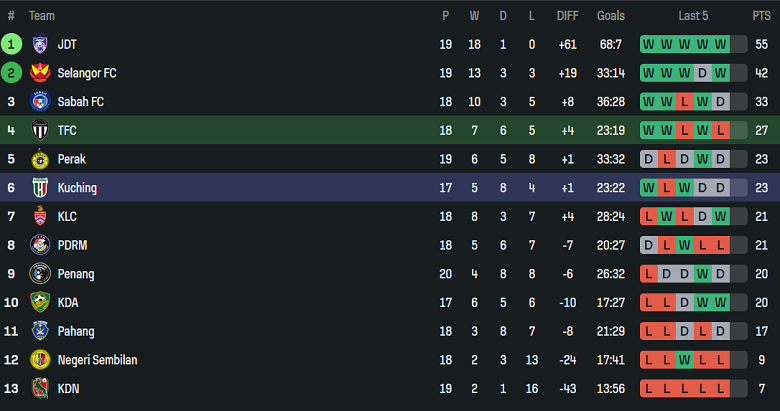Image resolution: width=780 pixels, height=411 pixels.
Task: Open the KDA team name link
Action: 69,303
